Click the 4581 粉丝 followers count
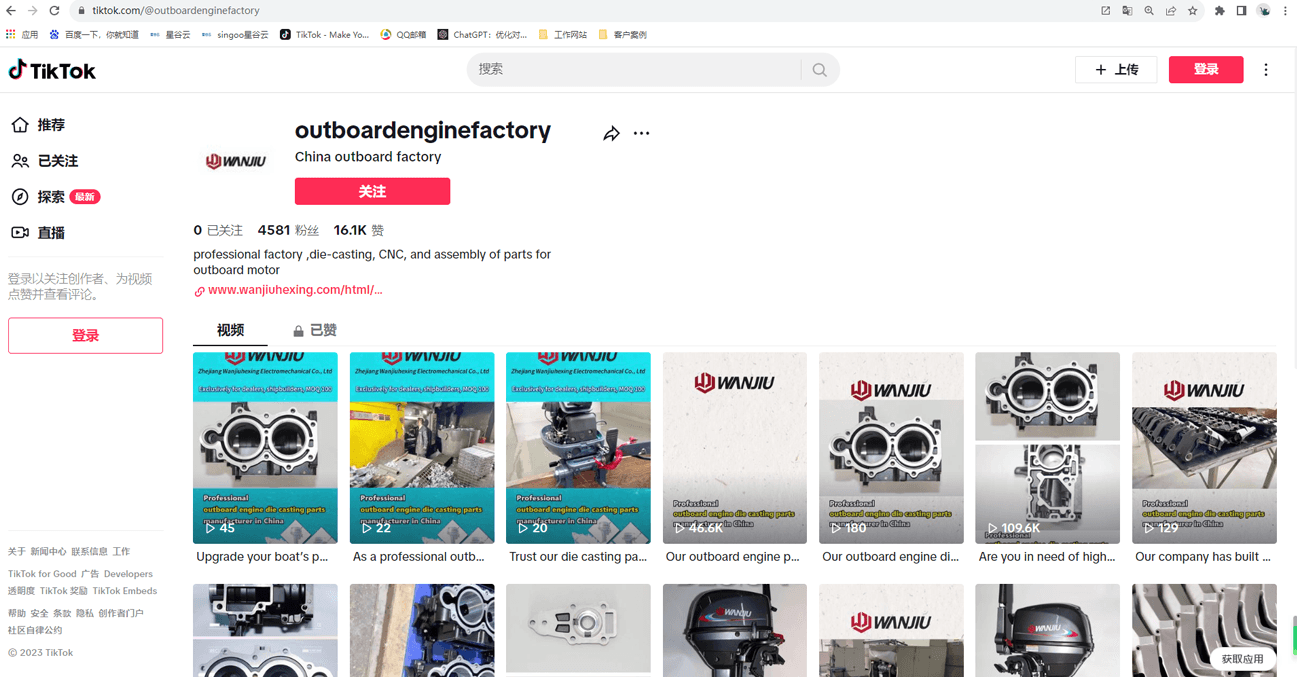This screenshot has width=1297, height=677. pos(288,230)
